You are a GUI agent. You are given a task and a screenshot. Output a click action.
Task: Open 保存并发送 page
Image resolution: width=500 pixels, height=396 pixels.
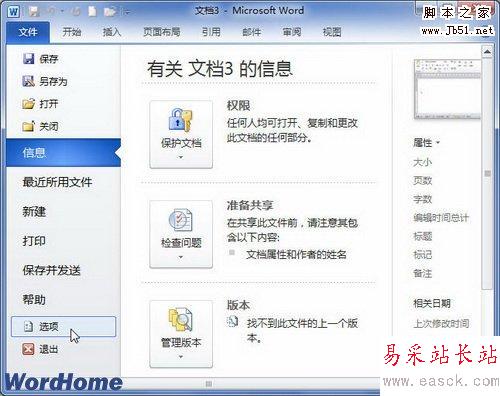coord(52,270)
